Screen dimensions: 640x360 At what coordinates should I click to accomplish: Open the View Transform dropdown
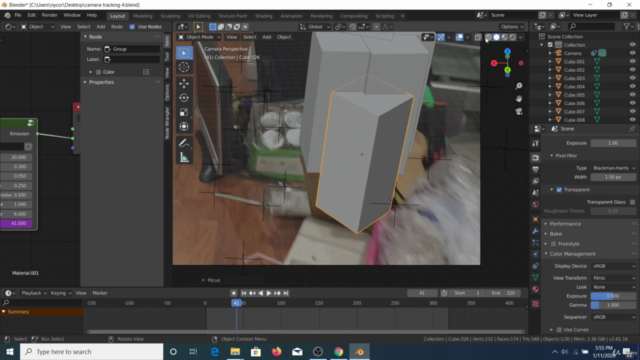[613, 278]
